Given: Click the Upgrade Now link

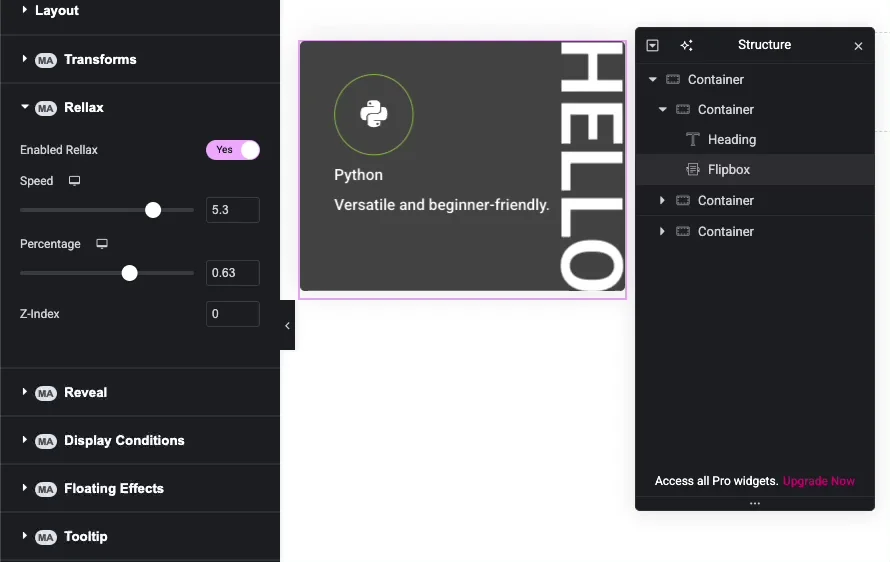Looking at the screenshot, I should click(x=818, y=481).
